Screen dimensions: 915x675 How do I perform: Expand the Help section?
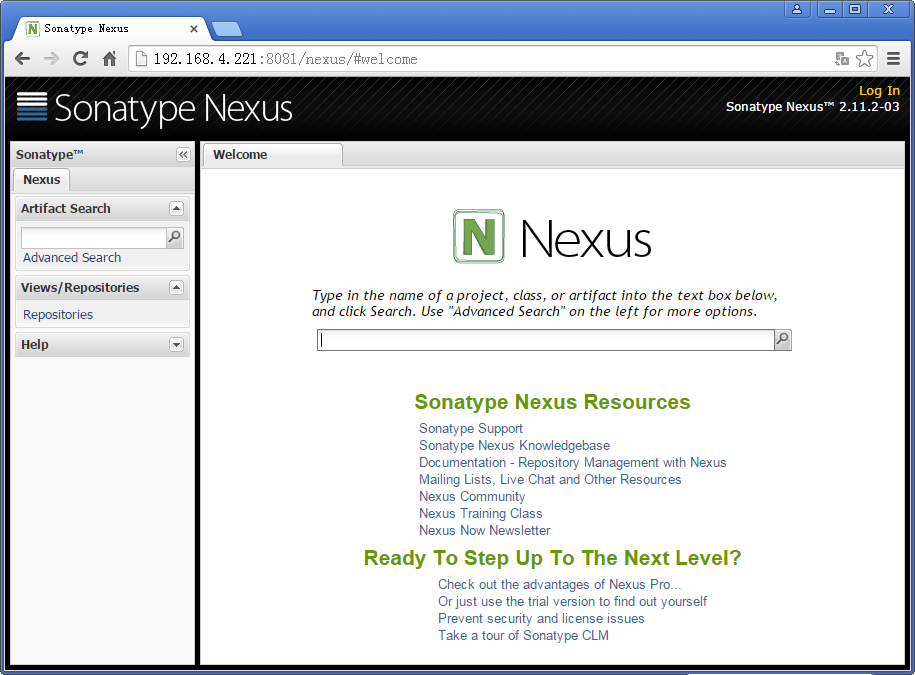pyautogui.click(x=176, y=345)
